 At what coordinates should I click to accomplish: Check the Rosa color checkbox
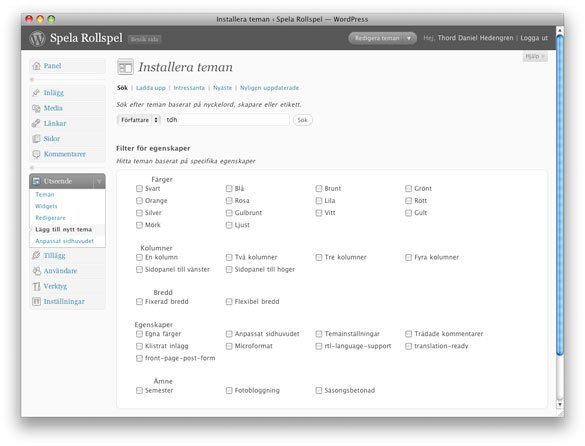tap(229, 201)
